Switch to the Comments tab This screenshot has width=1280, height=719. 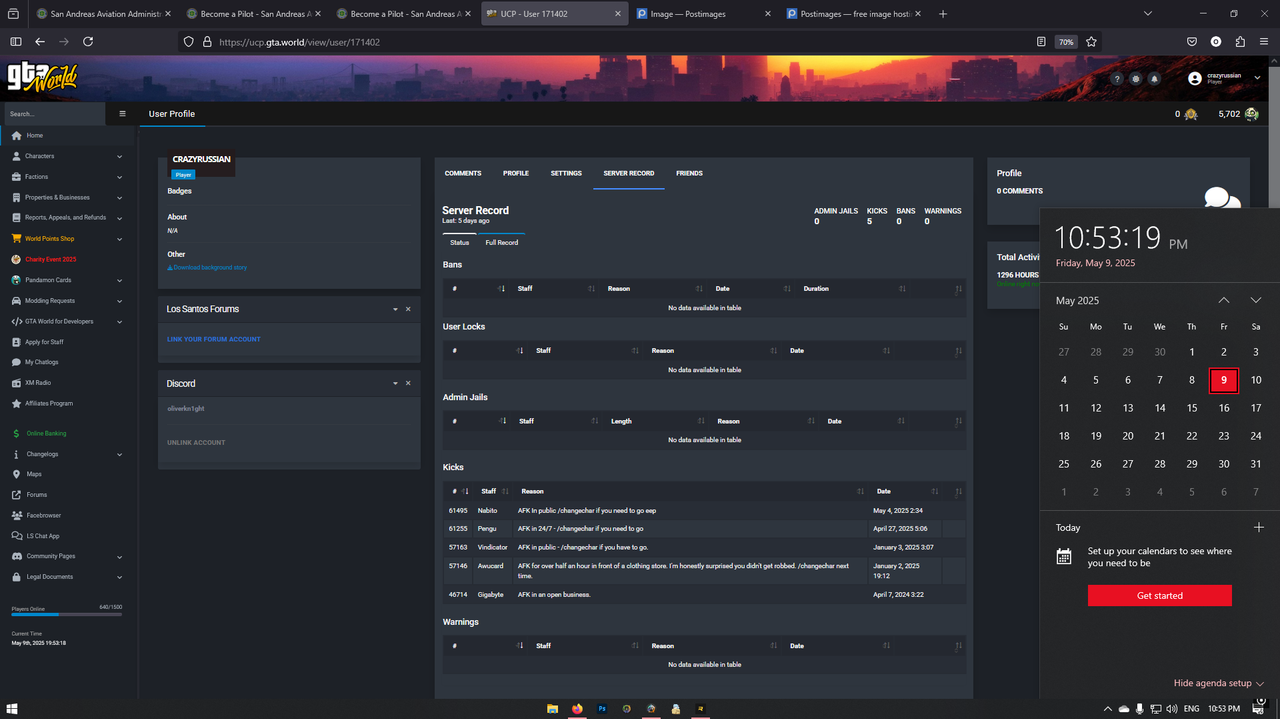pyautogui.click(x=463, y=173)
